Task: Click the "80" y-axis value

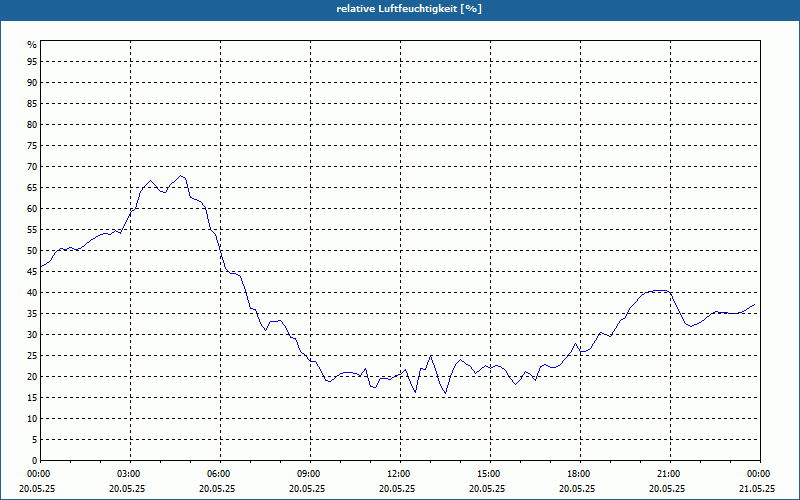Action: (32, 124)
